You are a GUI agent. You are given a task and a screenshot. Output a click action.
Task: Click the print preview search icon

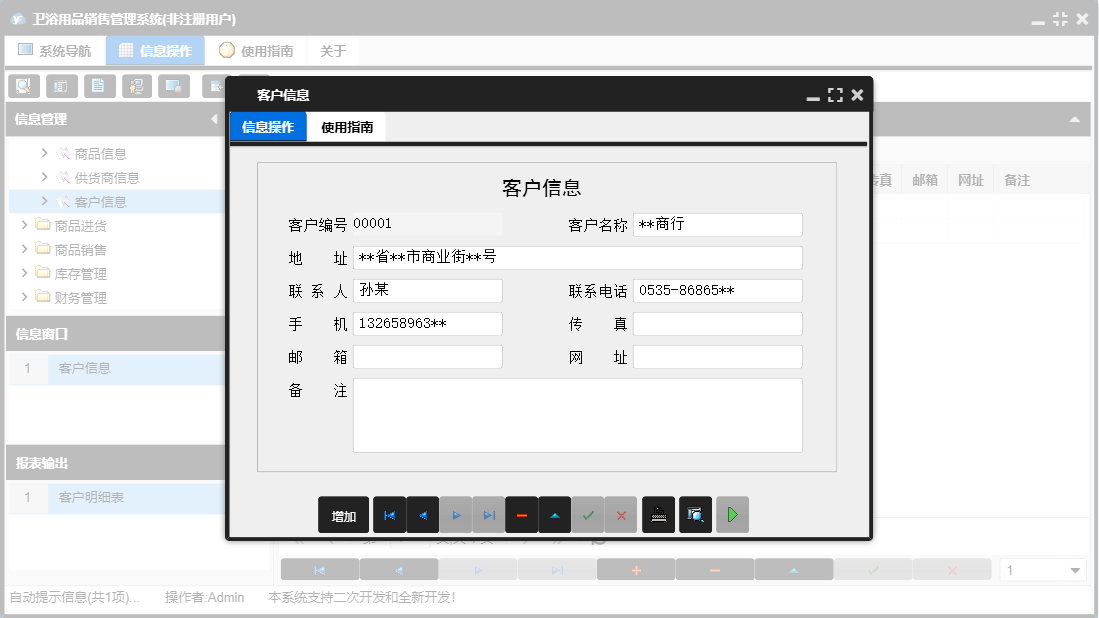(x=695, y=514)
